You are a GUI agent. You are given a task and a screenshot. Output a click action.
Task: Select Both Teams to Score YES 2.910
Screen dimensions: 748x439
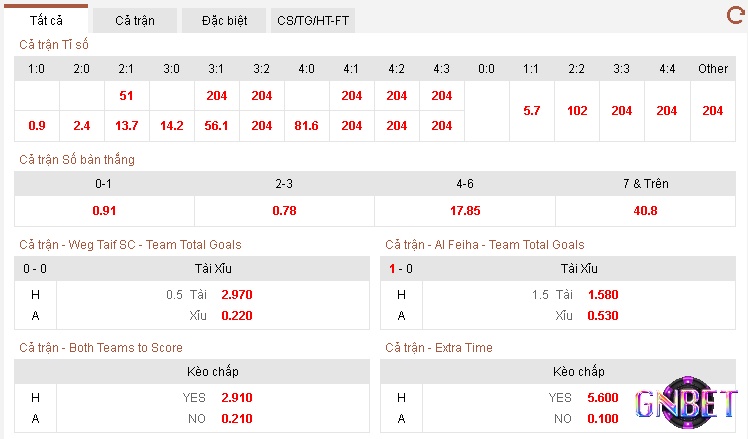237,397
